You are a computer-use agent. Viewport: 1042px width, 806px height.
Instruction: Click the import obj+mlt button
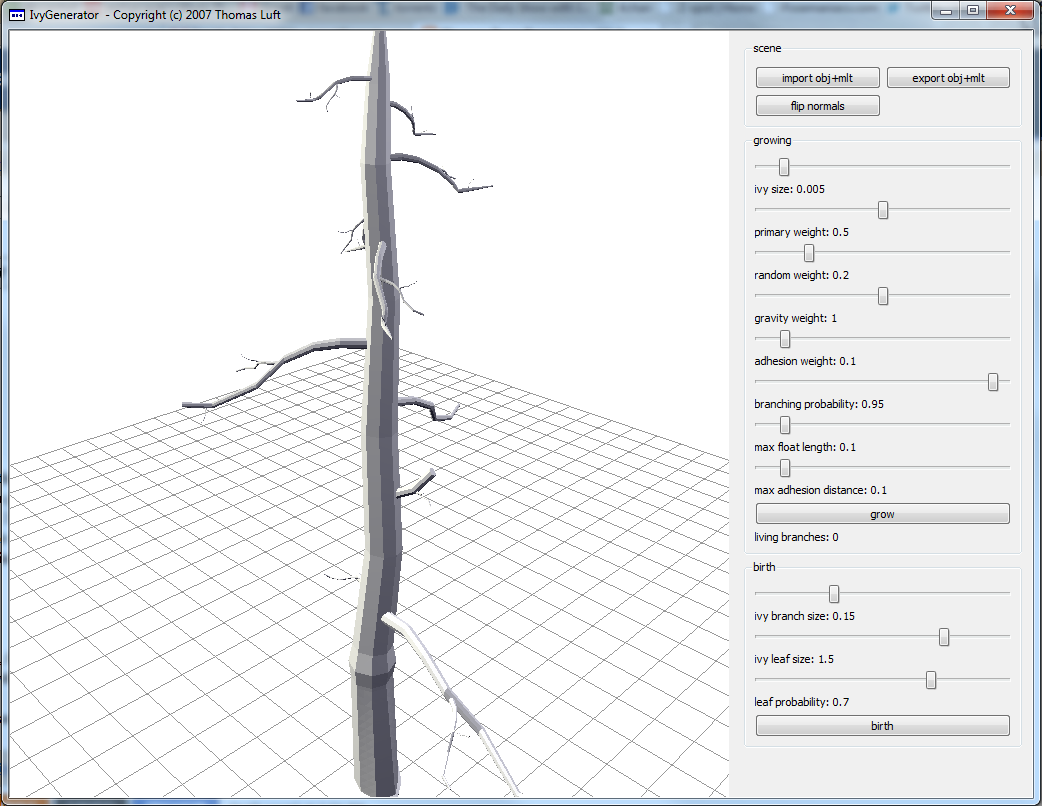pos(817,78)
